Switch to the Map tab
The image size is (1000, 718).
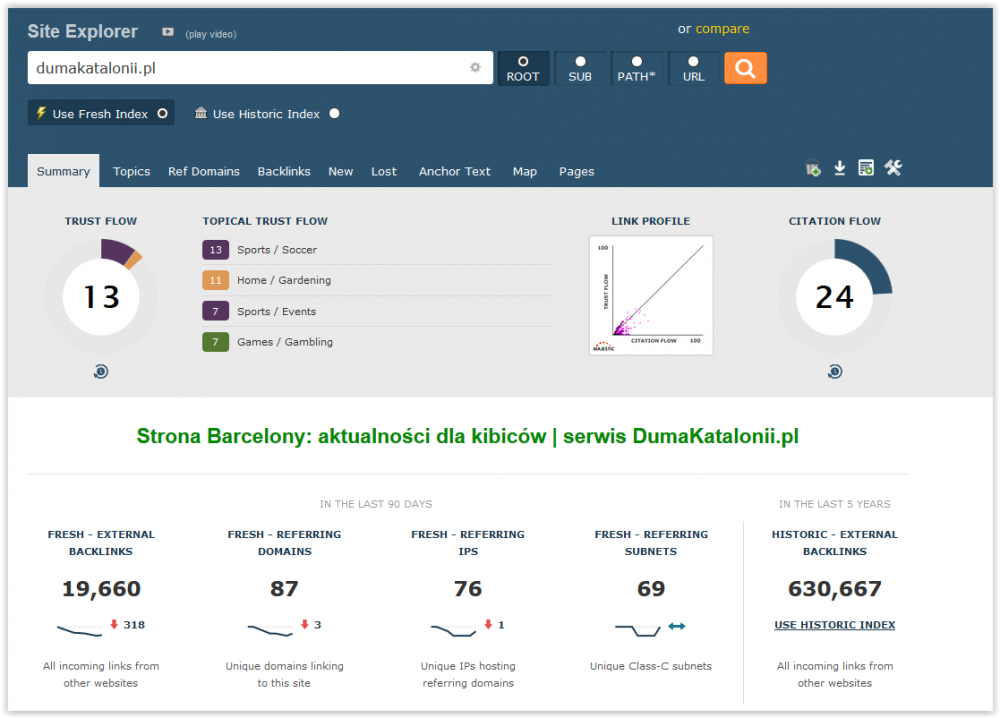pyautogui.click(x=525, y=172)
